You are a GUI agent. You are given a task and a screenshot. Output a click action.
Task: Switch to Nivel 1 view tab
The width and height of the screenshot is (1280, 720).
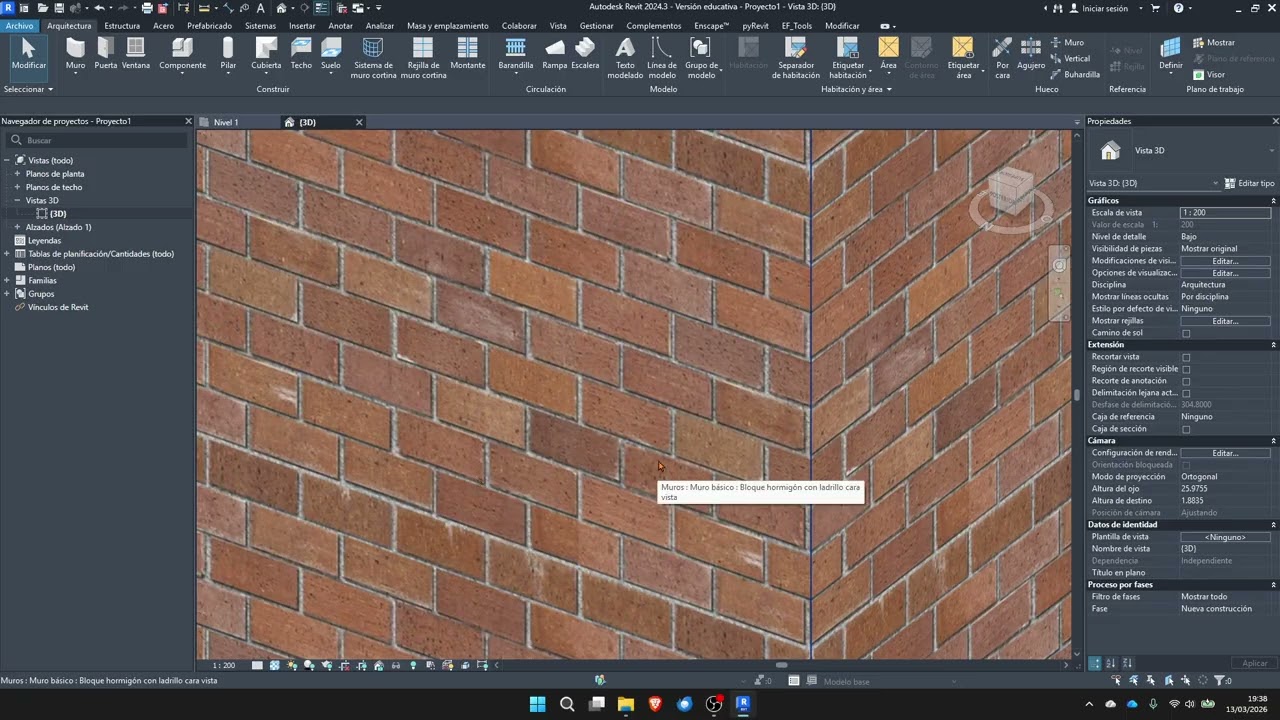(226, 122)
